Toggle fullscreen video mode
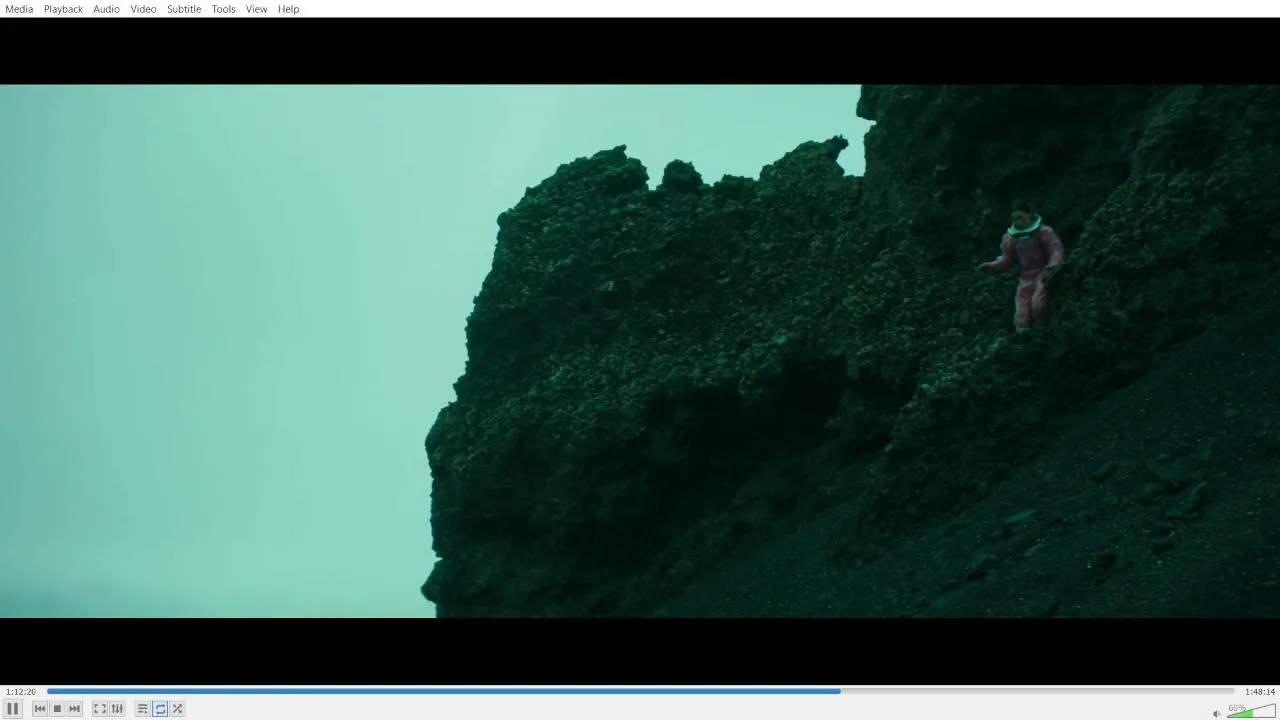 coord(100,709)
